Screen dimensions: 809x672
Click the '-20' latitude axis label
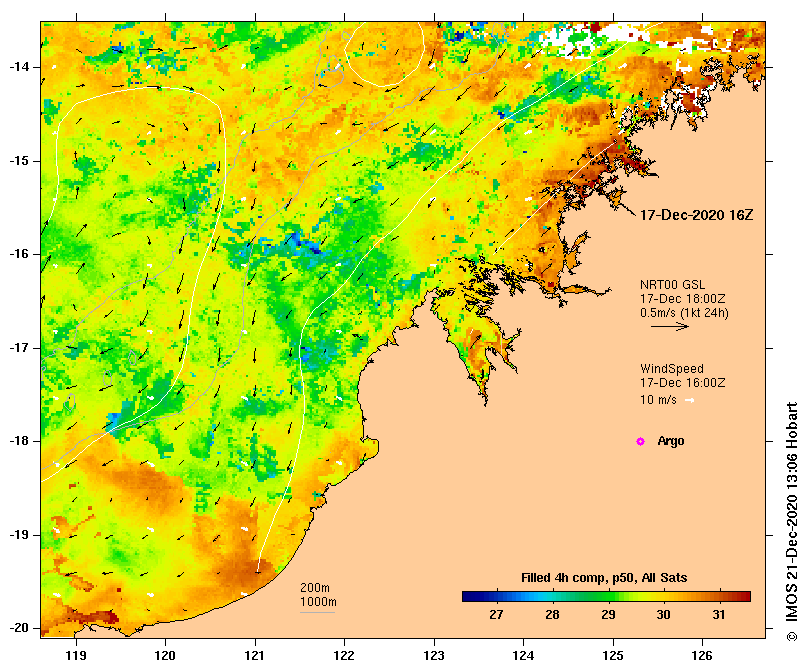click(x=19, y=628)
